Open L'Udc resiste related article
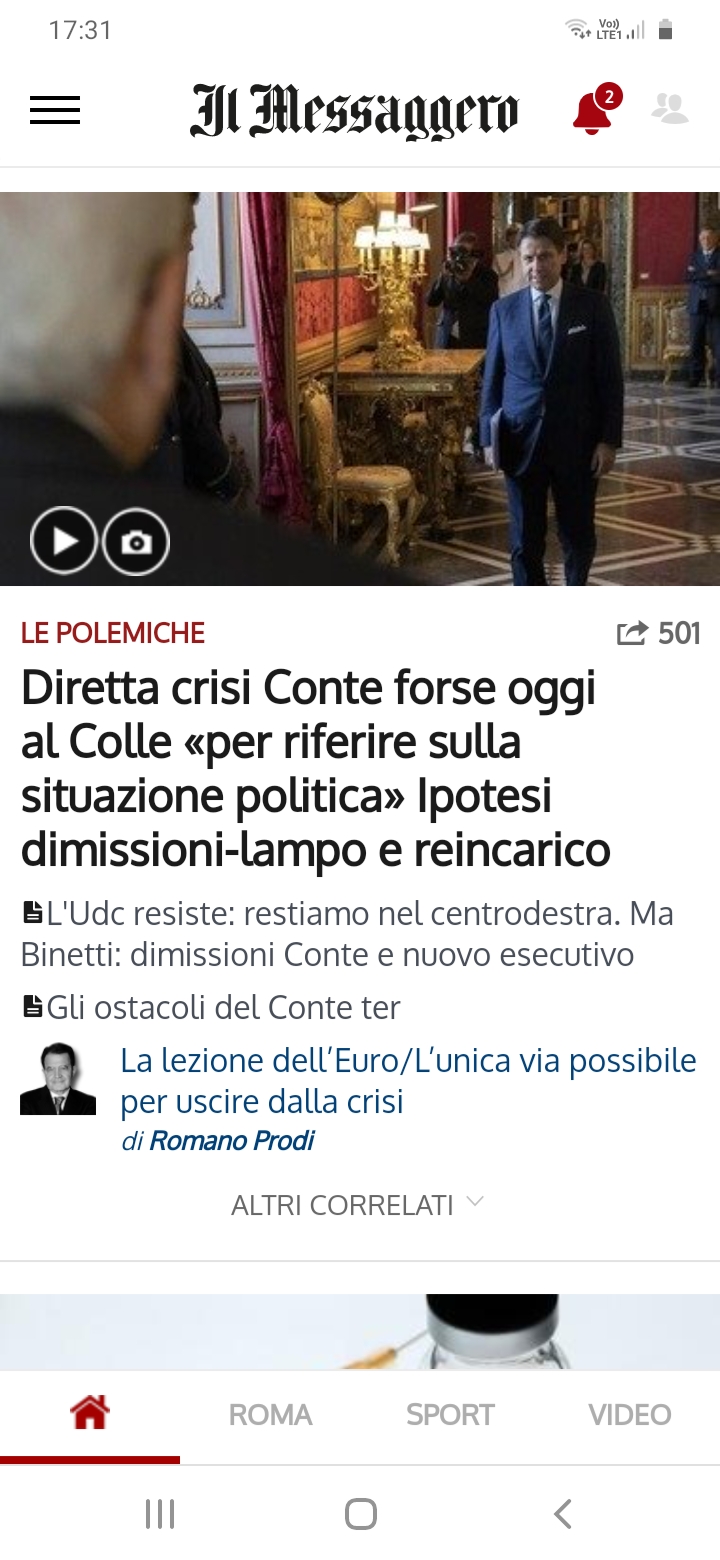Viewport: 720px width, 1560px height. 347,934
